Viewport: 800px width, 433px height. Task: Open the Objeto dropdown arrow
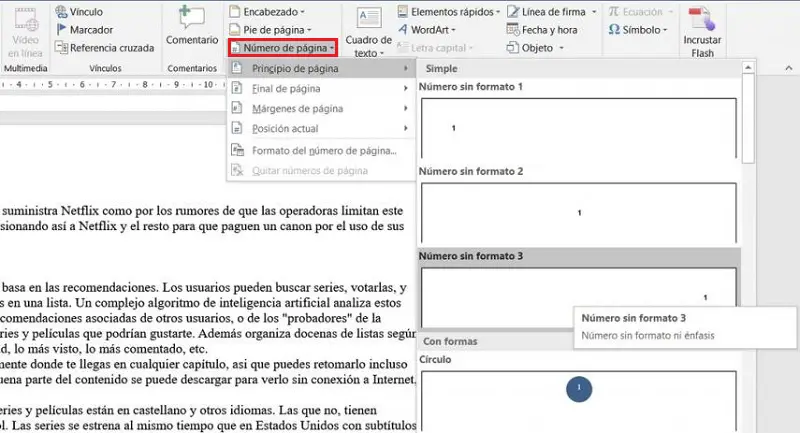tap(561, 48)
